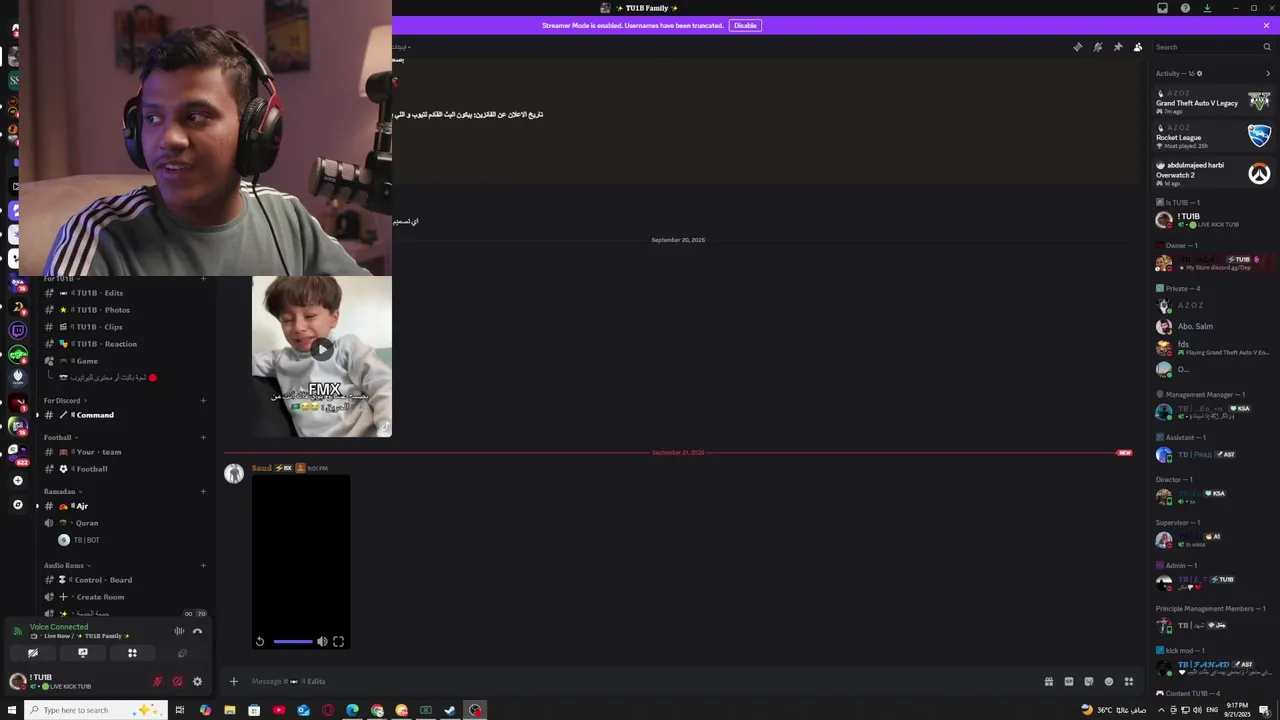Disable Streamer Mode via Disable button
Image resolution: width=1280 pixels, height=720 pixels.
point(745,25)
